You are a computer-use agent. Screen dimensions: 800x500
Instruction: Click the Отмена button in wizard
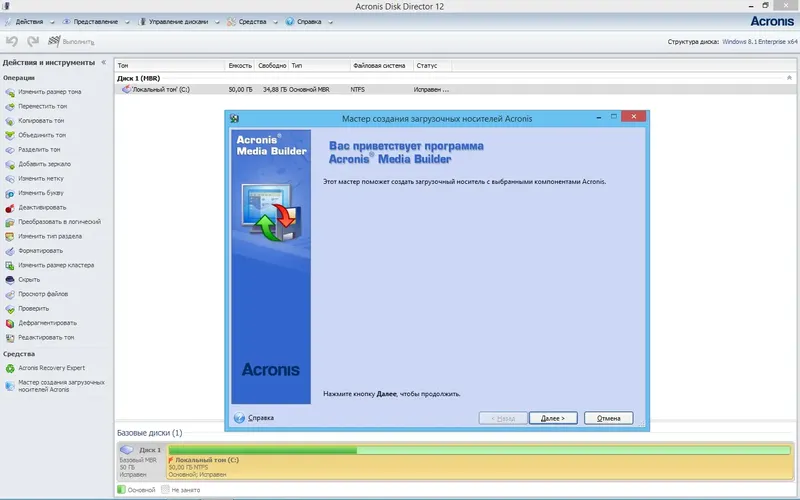609,418
